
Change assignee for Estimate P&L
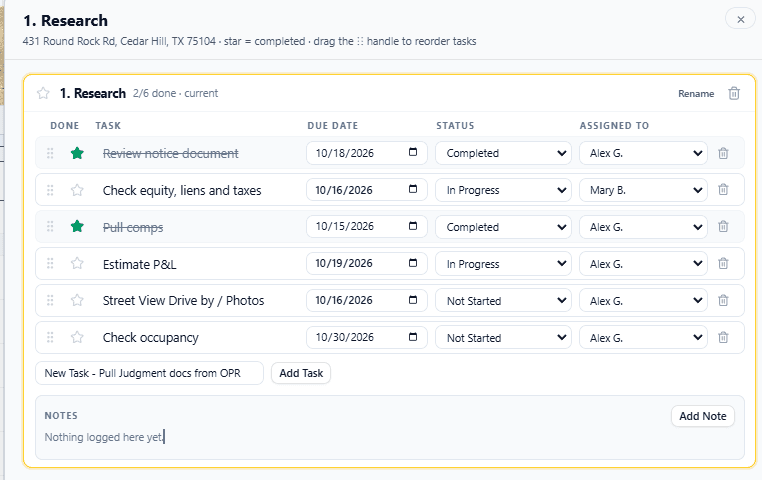[x=643, y=264]
